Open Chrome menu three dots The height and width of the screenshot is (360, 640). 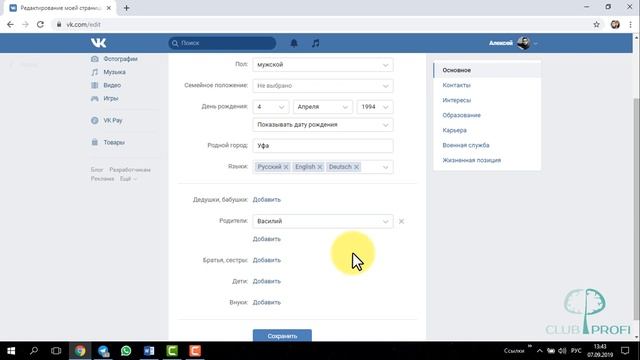[x=630, y=24]
